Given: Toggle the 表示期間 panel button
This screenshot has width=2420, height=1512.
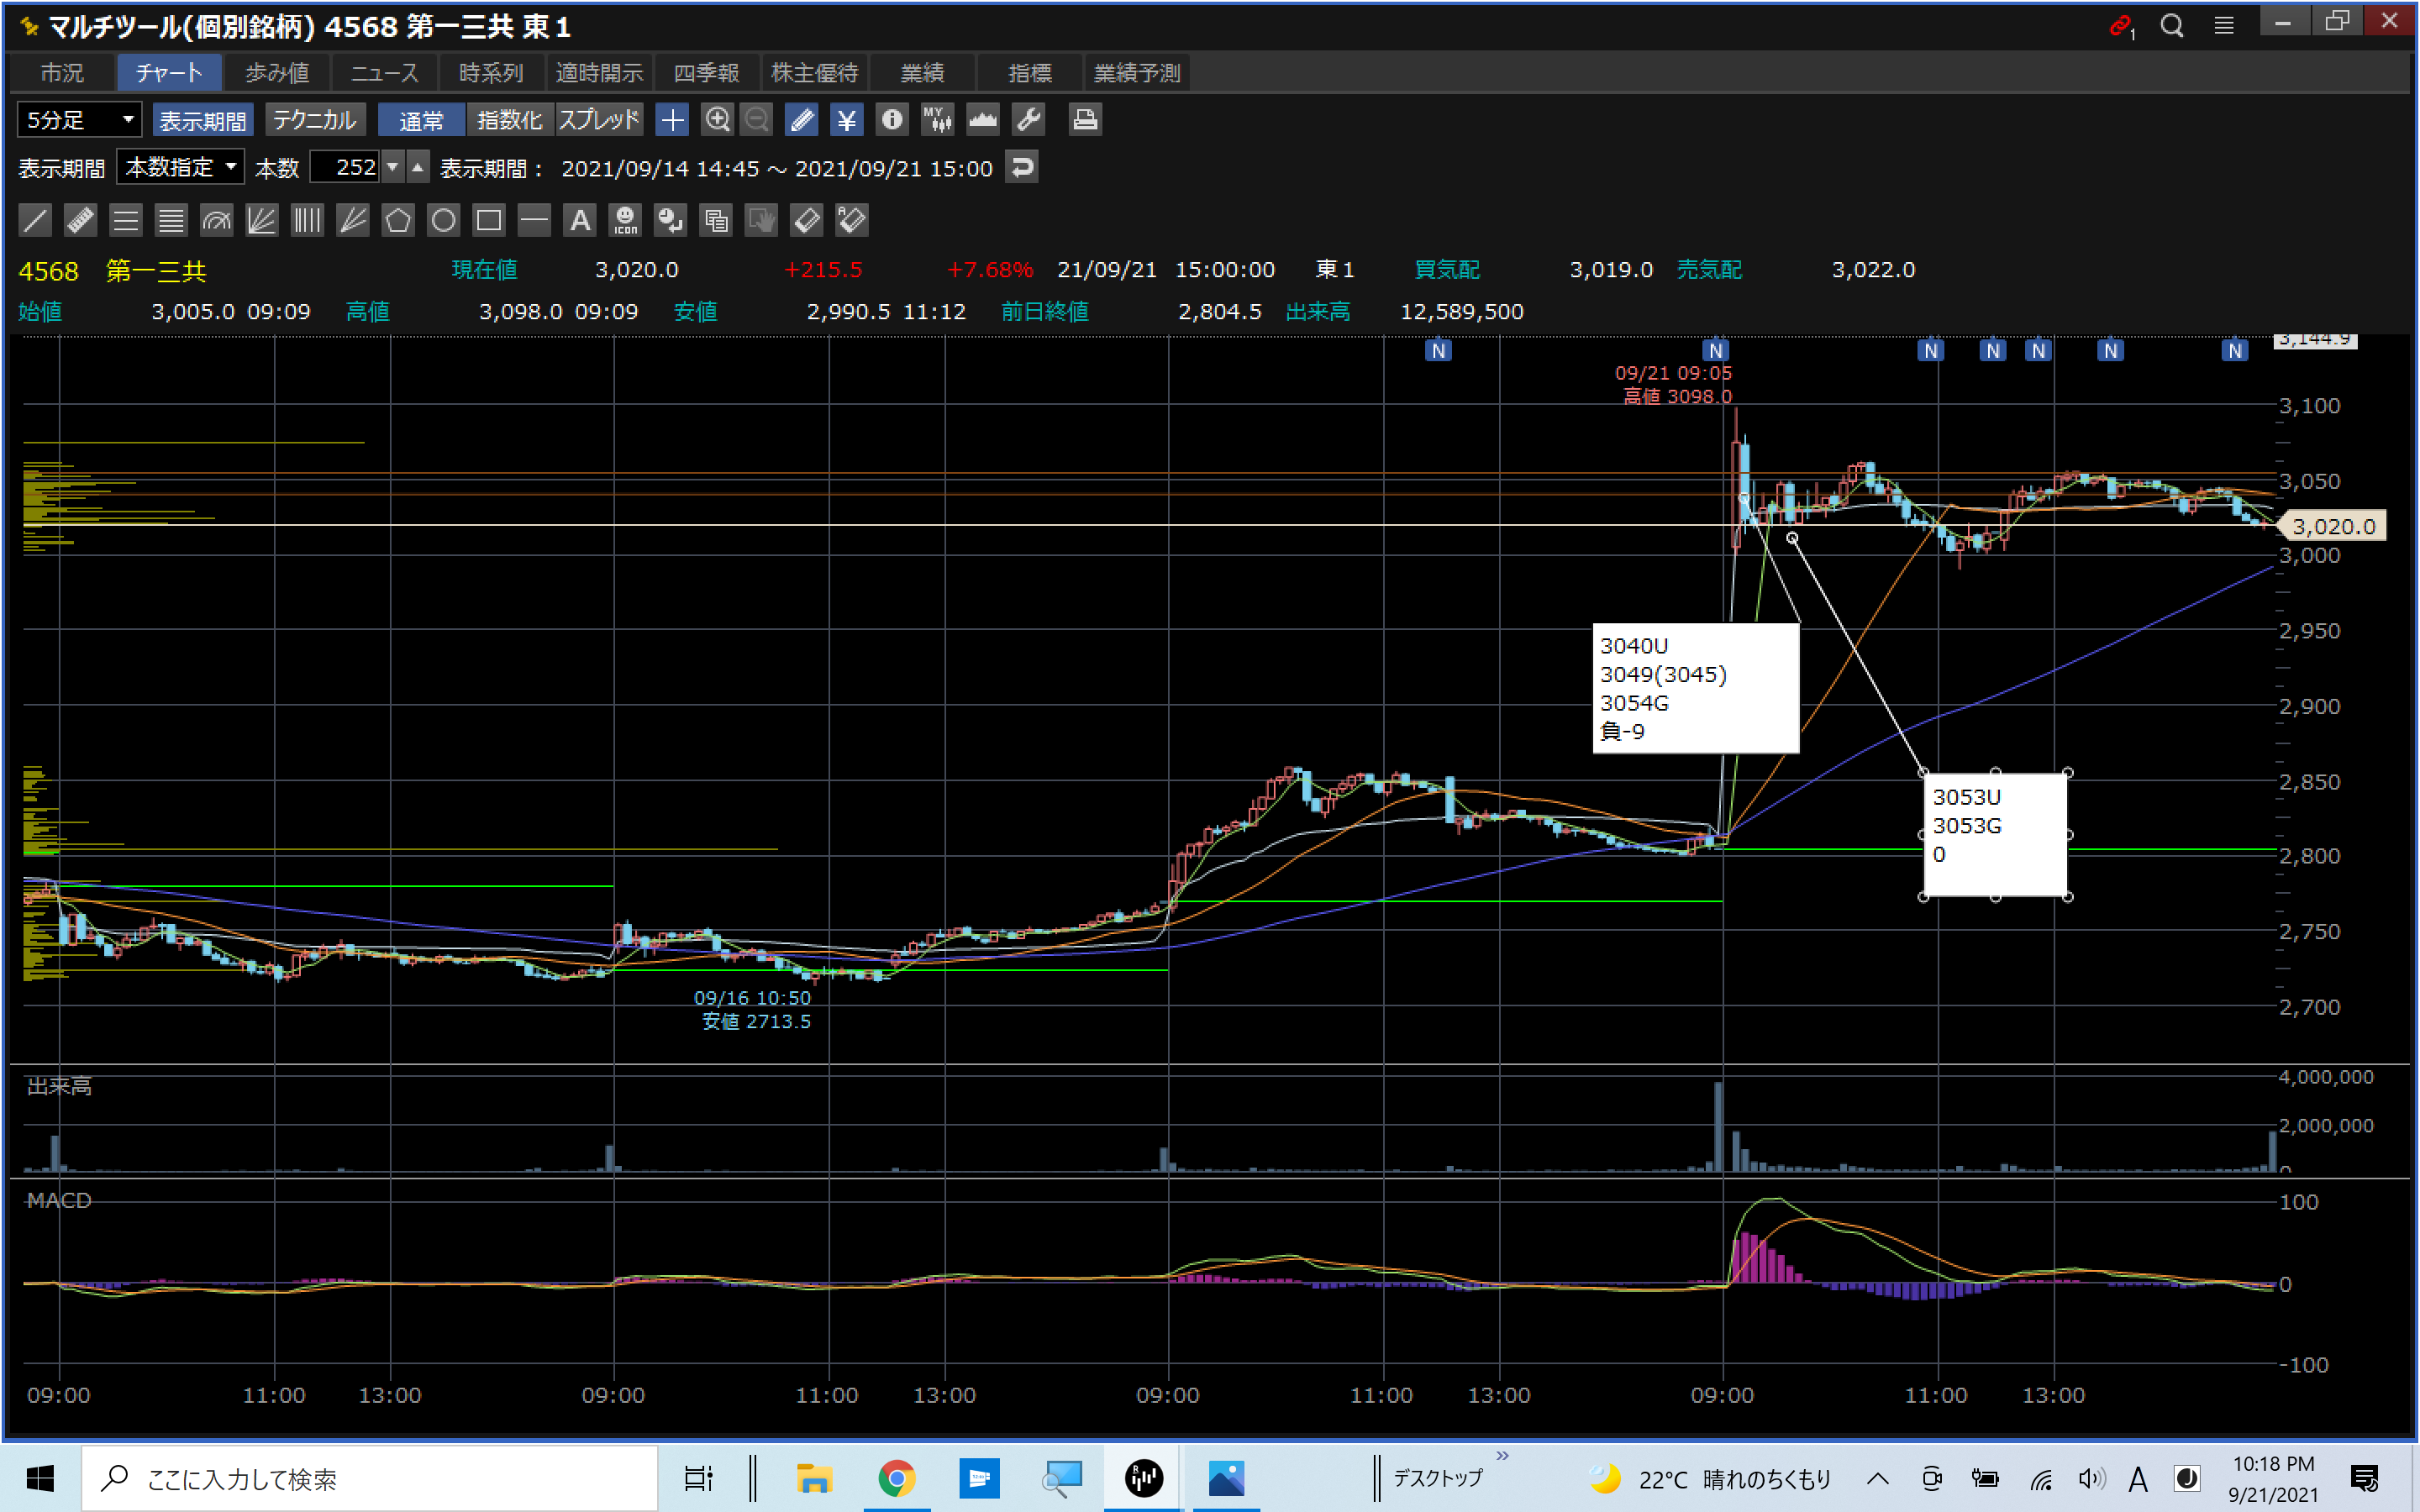Looking at the screenshot, I should (x=203, y=120).
